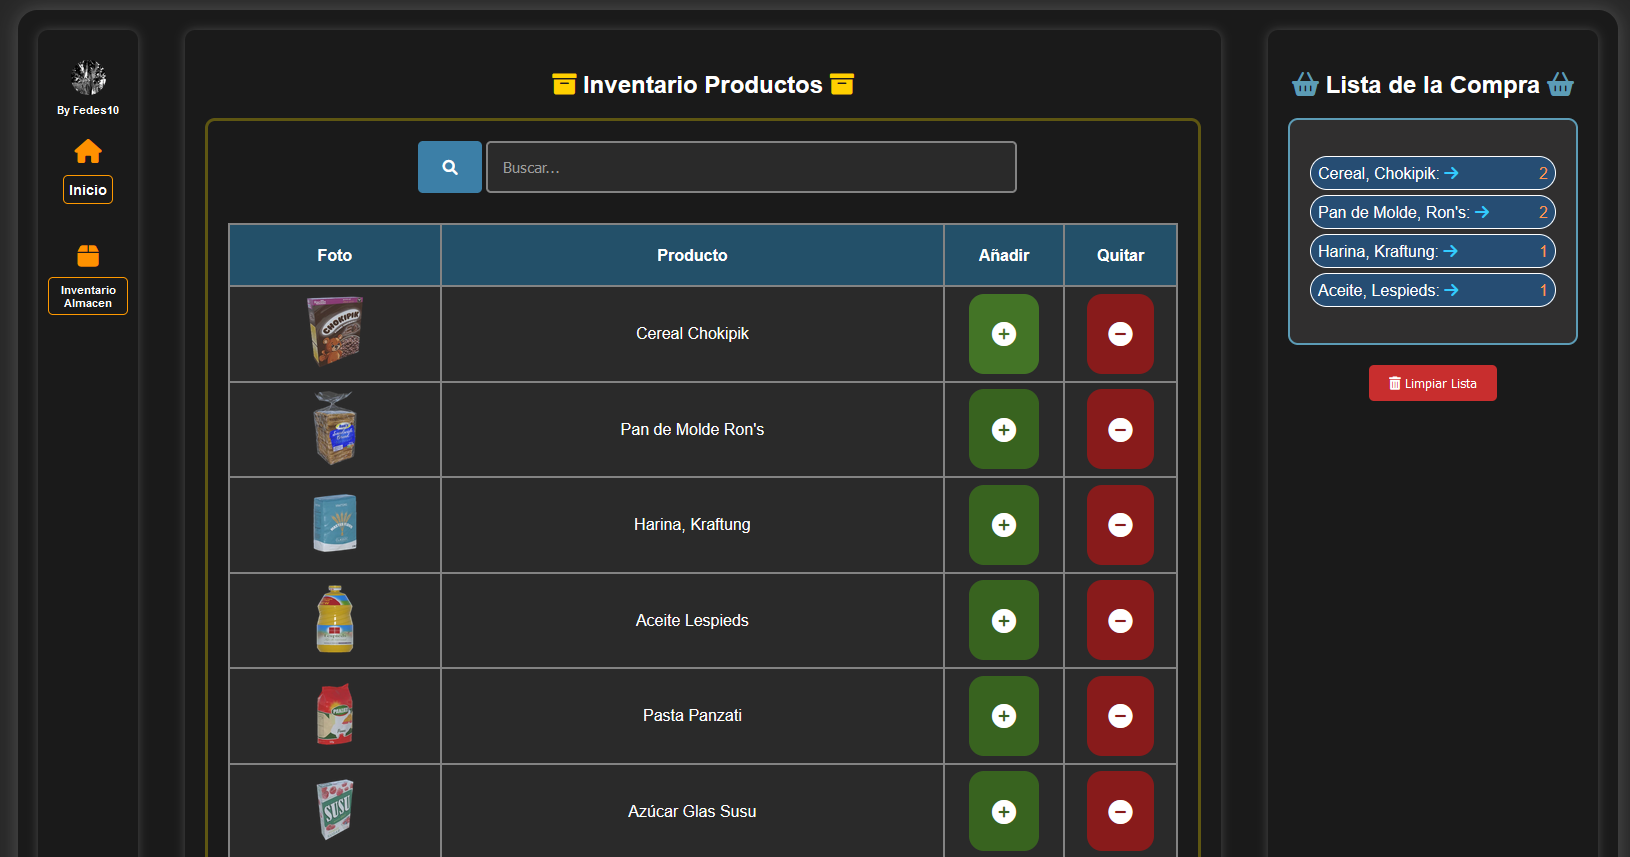Screen dimensions: 1630x857
Task: Add one Harina, Kraftung to the list
Action: click(1004, 525)
